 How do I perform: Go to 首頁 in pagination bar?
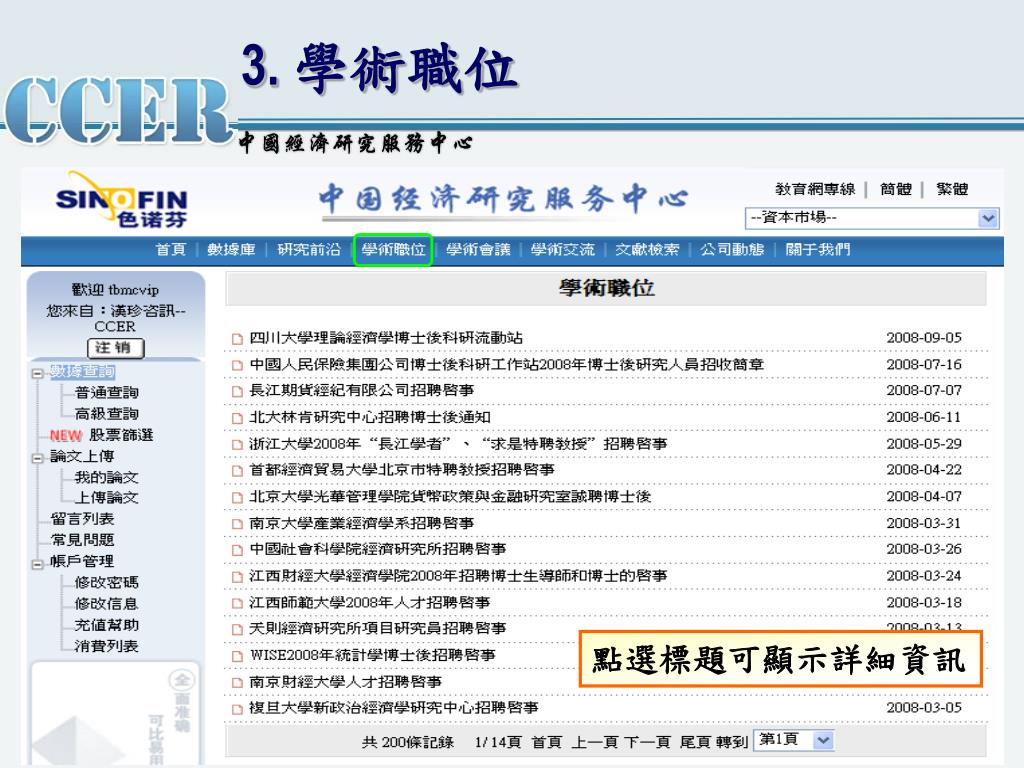pyautogui.click(x=547, y=742)
